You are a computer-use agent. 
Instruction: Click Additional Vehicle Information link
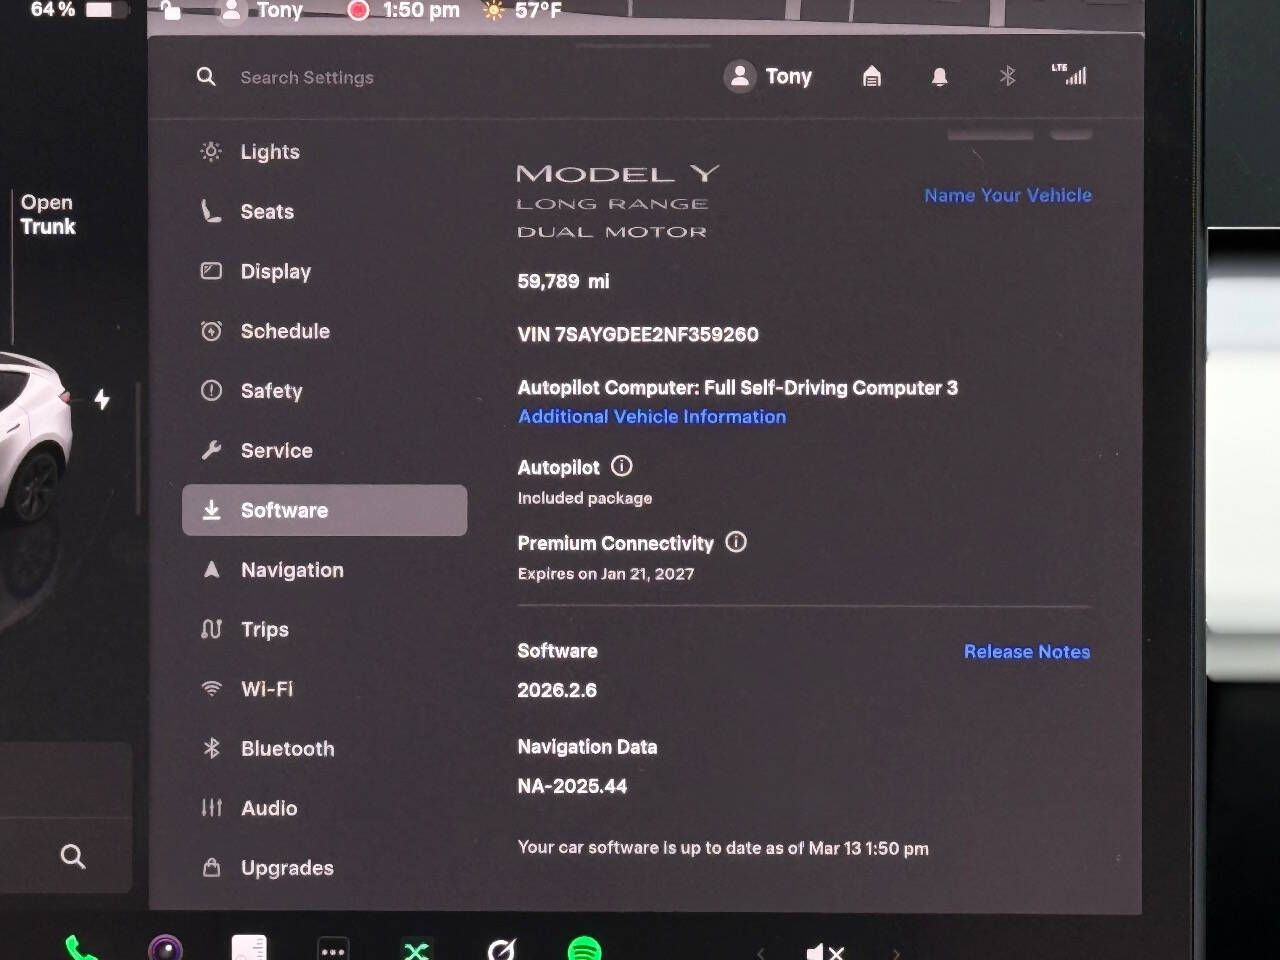[652, 417]
